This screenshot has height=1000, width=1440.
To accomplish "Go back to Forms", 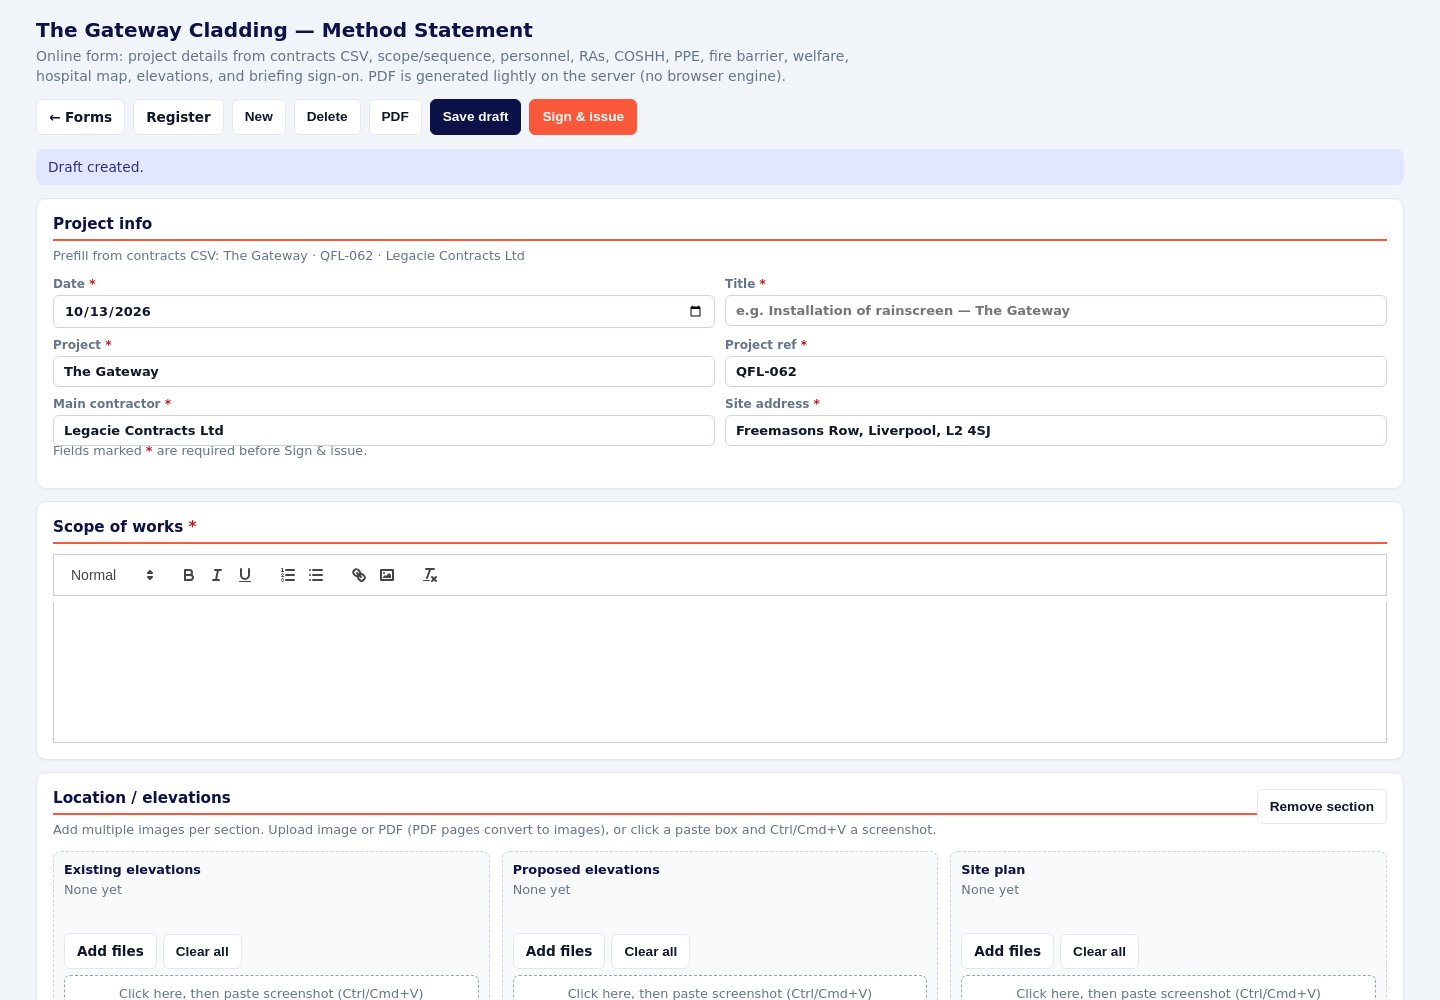I will click(x=80, y=117).
